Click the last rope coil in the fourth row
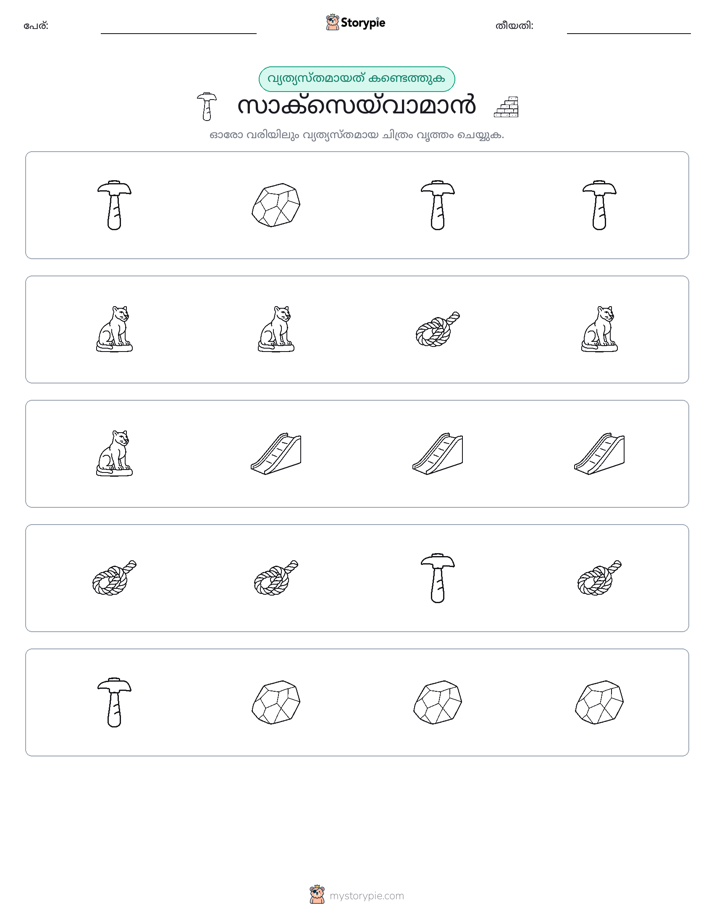The width and height of the screenshot is (714, 924). tap(599, 578)
